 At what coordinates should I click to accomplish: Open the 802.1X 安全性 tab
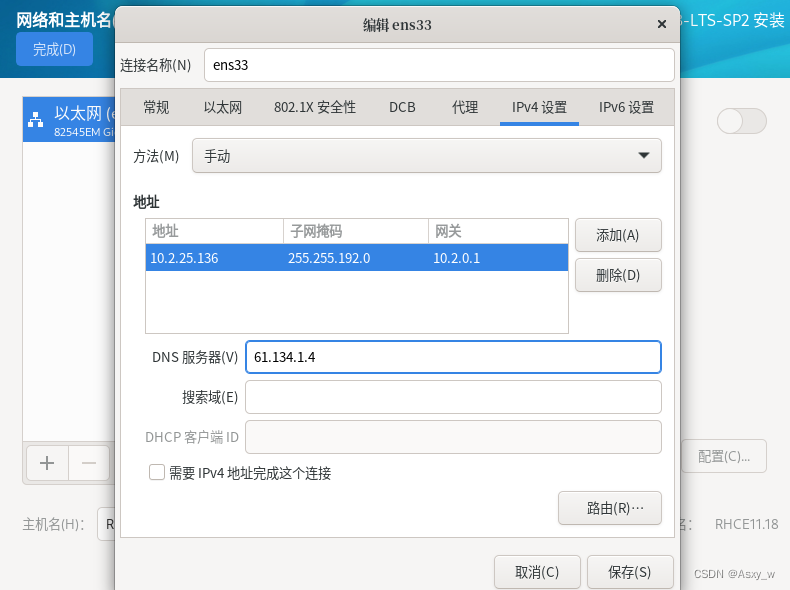315,107
